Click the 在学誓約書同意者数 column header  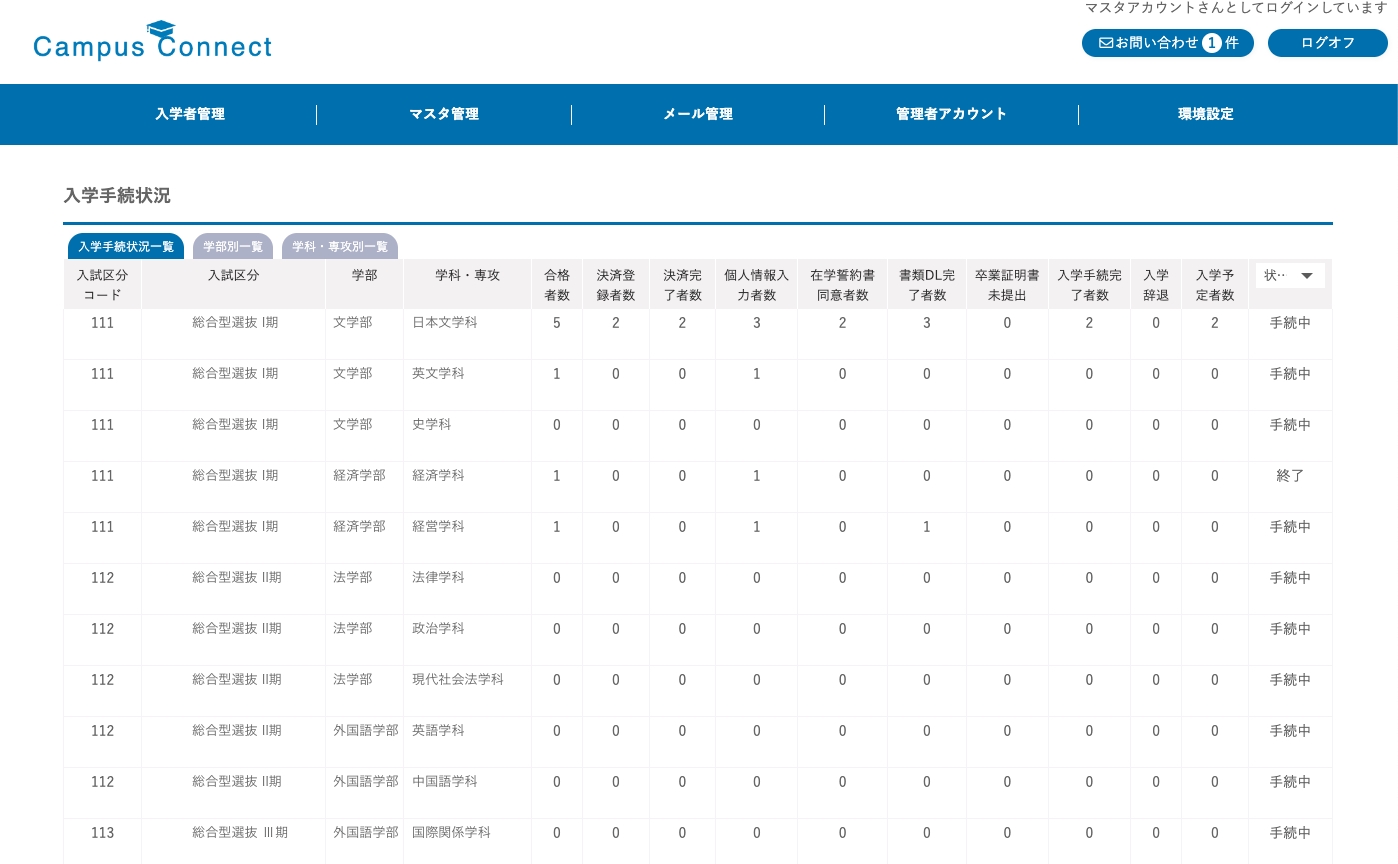coord(842,285)
